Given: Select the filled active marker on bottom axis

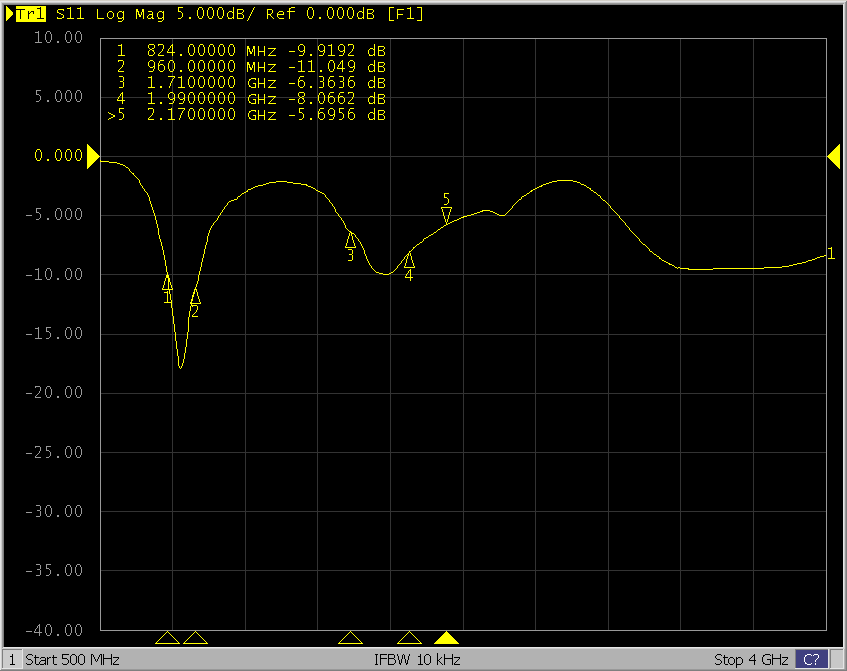Looking at the screenshot, I should [x=447, y=638].
